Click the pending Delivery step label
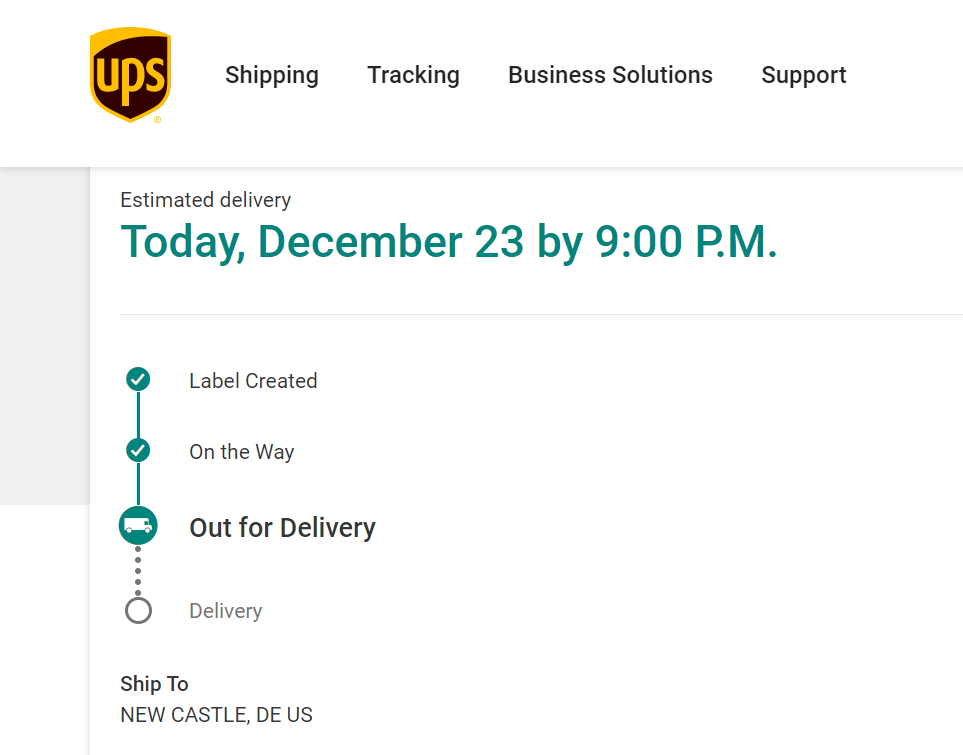 tap(226, 611)
